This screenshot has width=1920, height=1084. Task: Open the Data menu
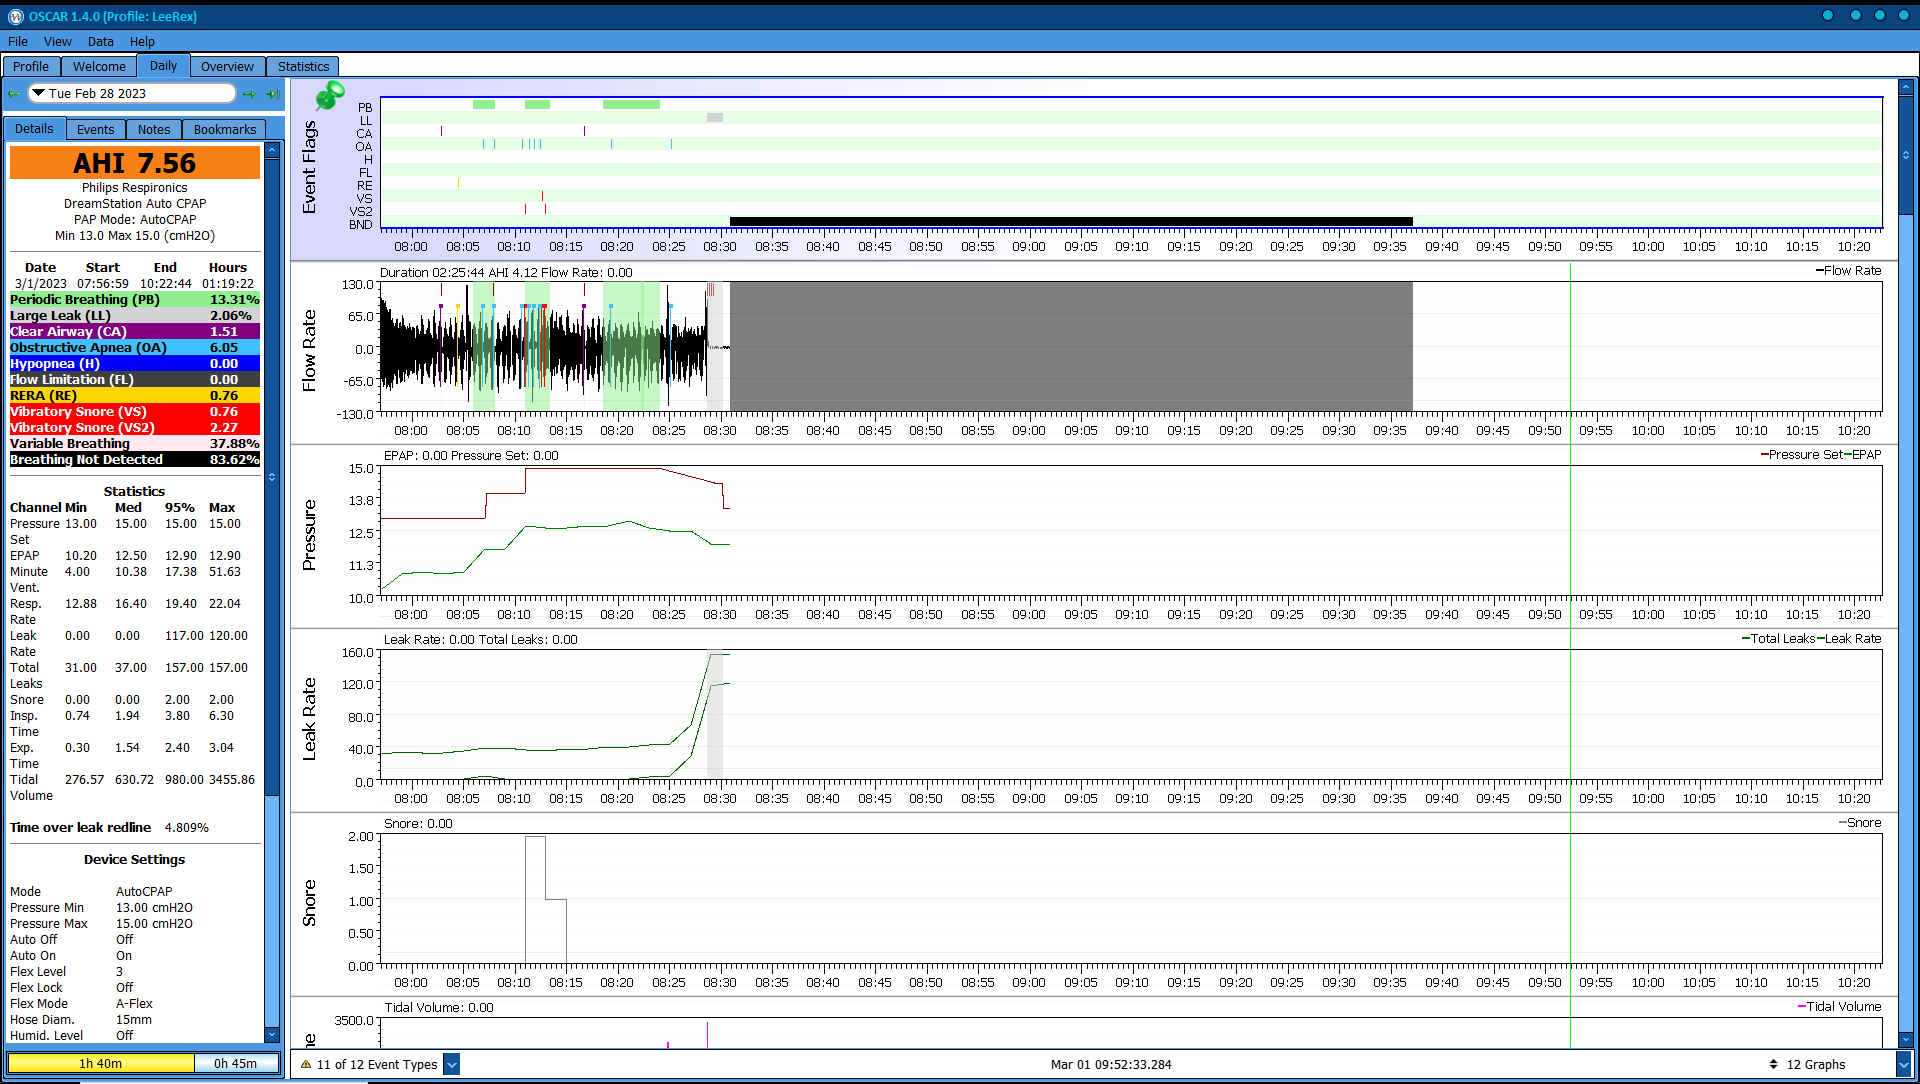coord(100,41)
